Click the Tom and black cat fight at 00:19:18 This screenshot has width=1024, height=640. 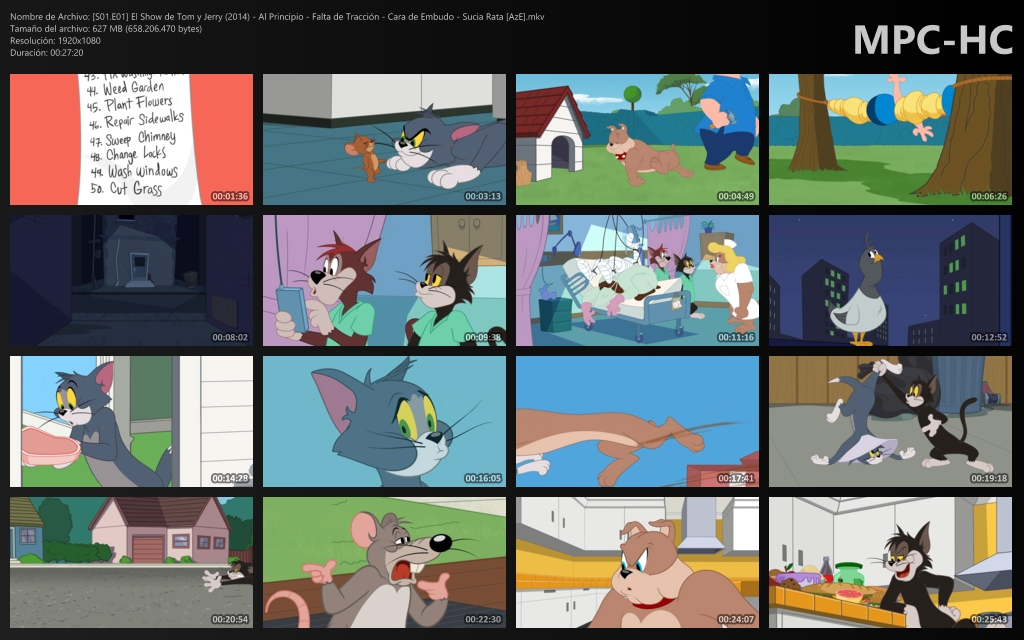click(x=890, y=420)
